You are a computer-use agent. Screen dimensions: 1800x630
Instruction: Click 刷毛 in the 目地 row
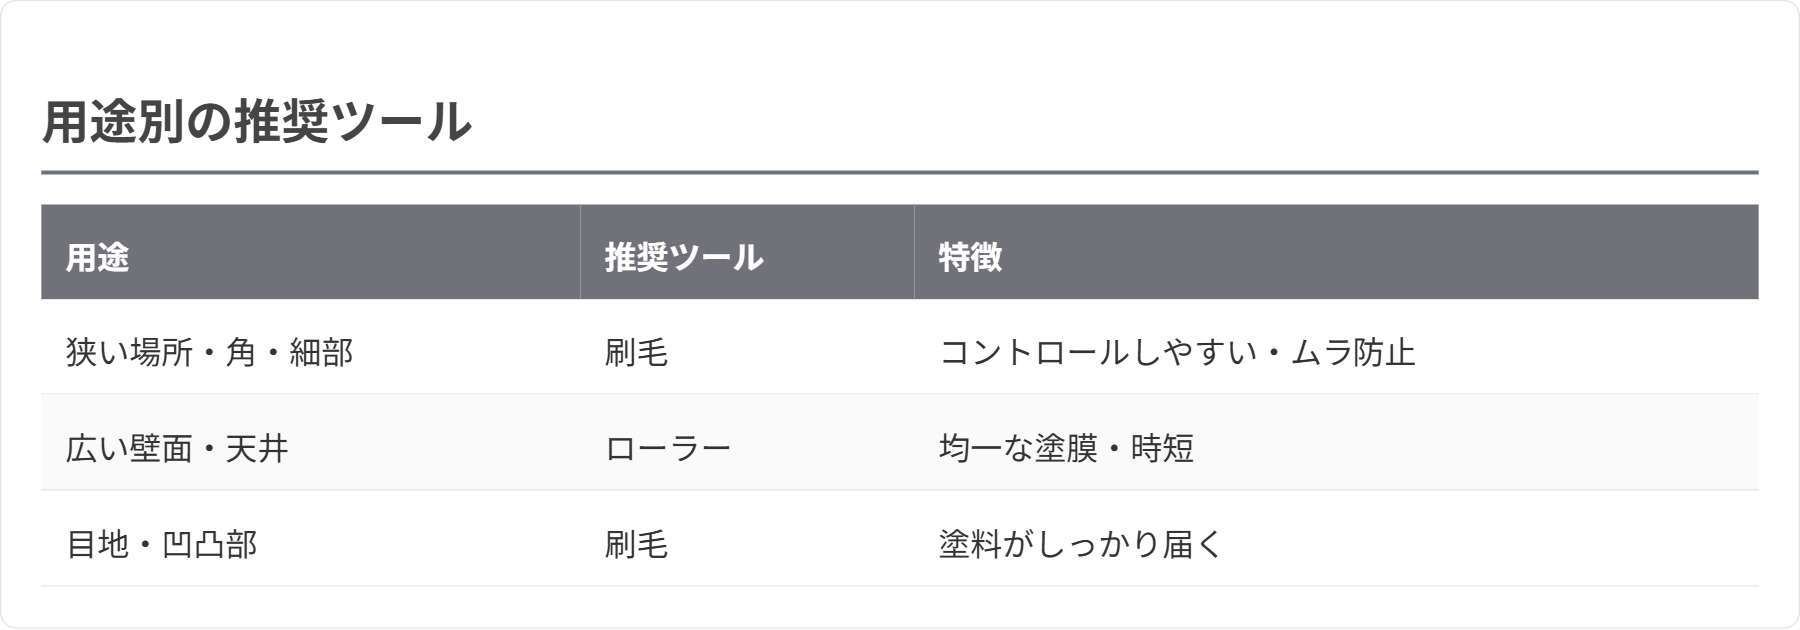pos(636,545)
